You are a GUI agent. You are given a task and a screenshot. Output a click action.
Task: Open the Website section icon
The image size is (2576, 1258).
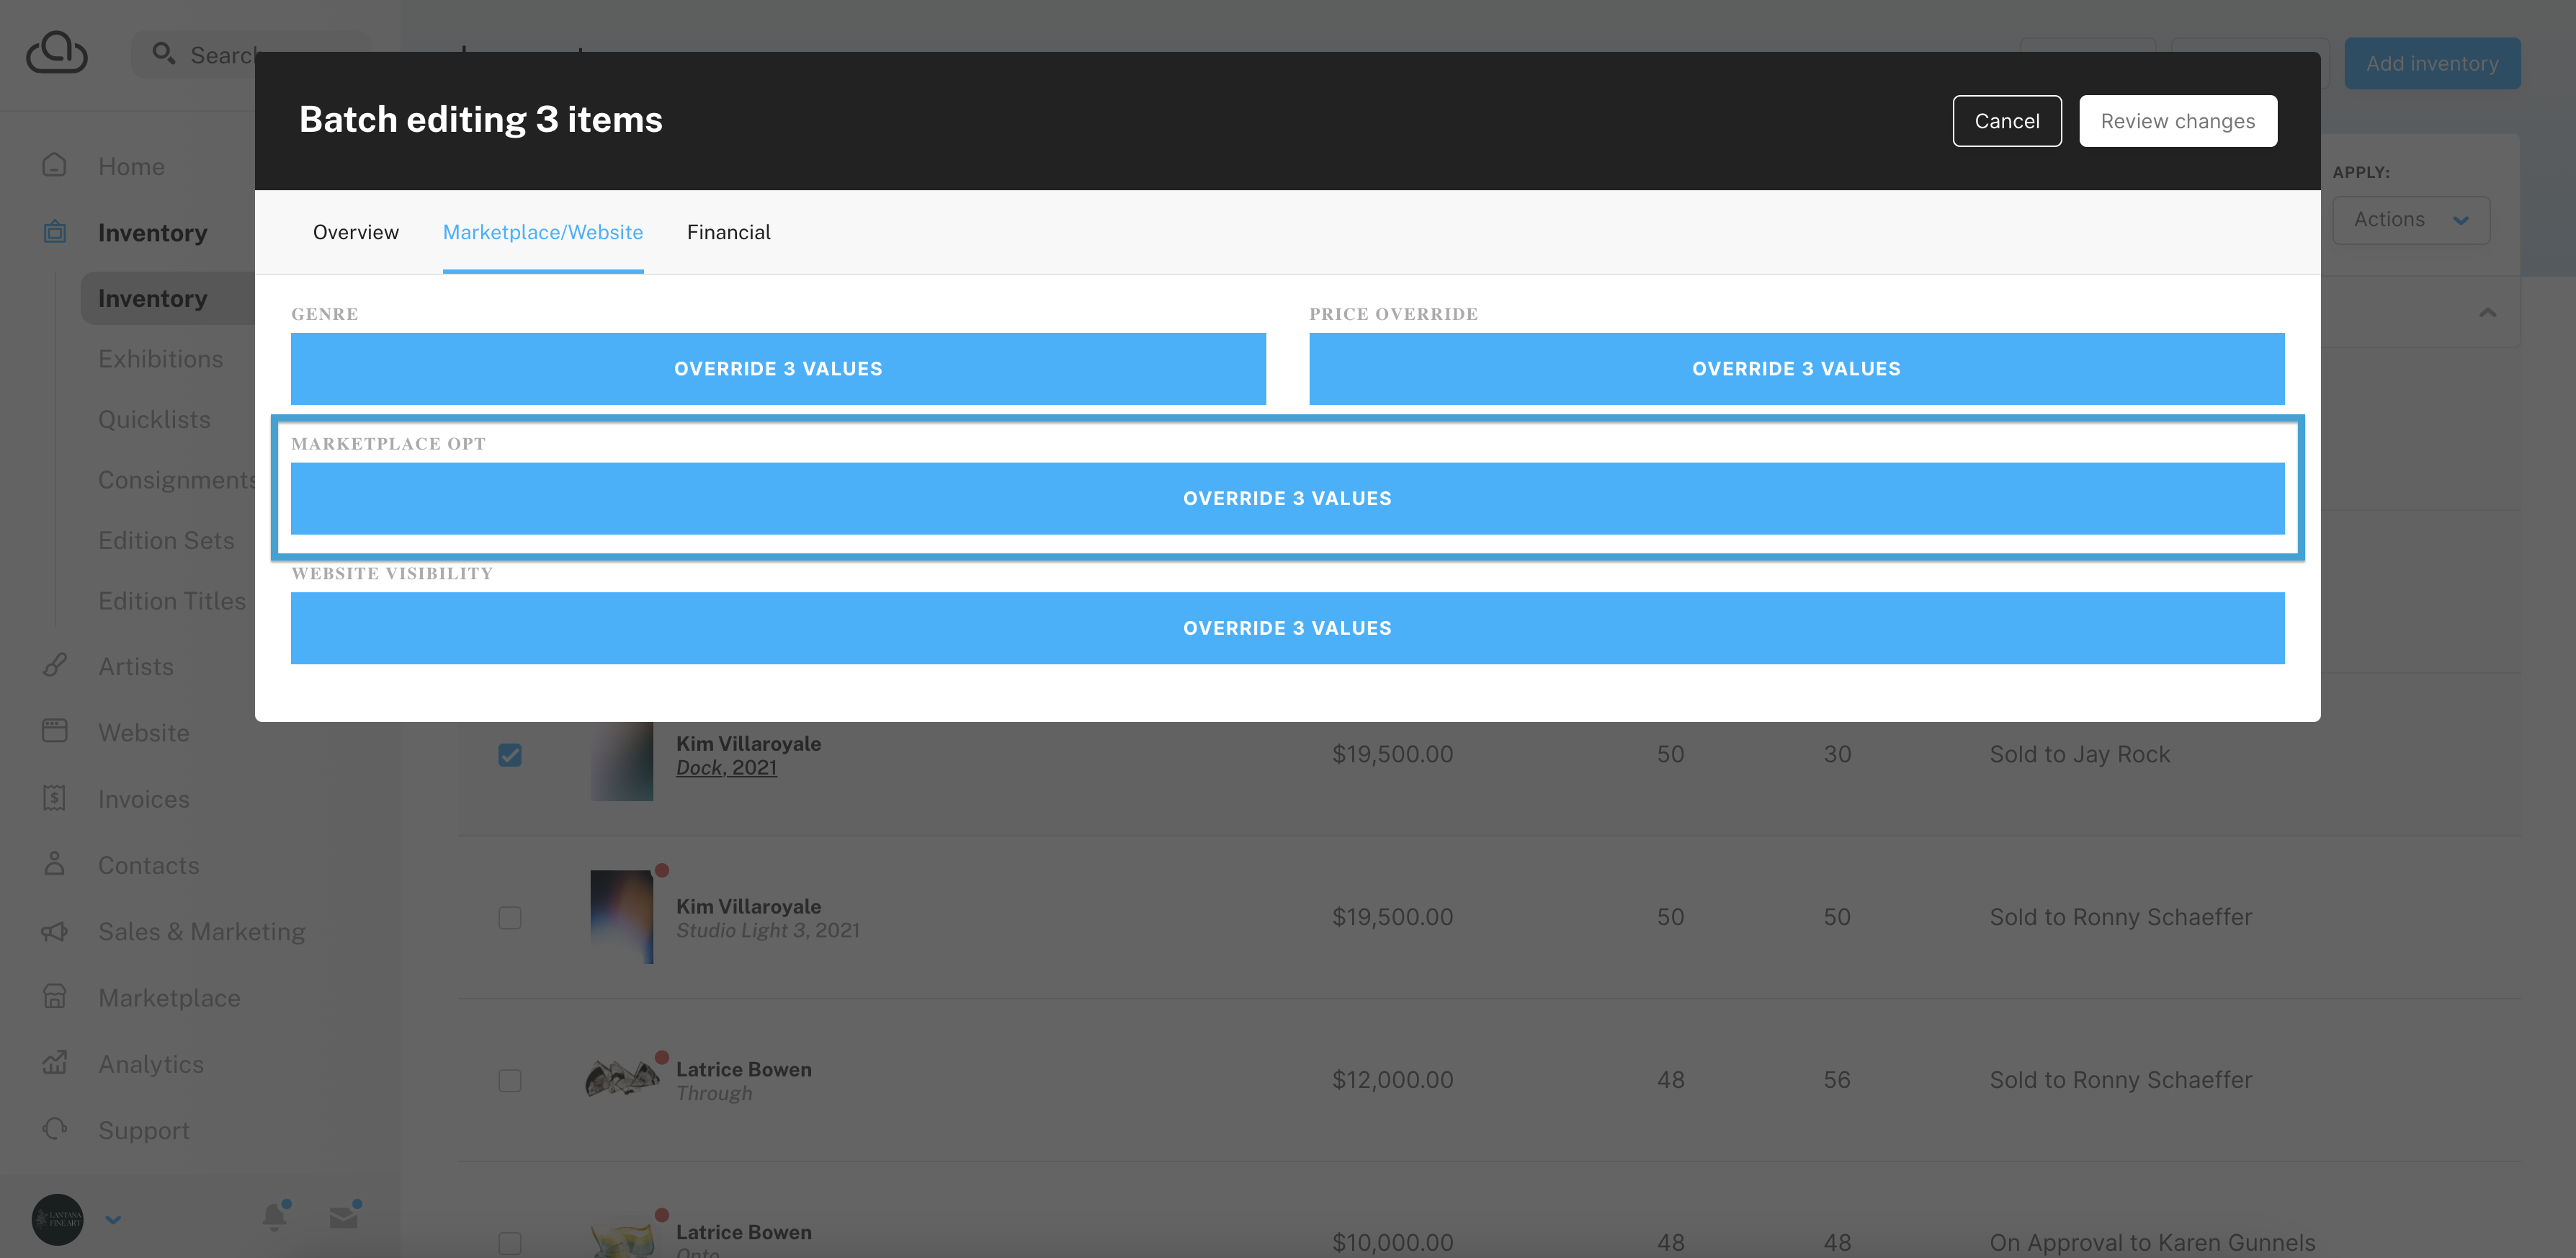tap(54, 731)
